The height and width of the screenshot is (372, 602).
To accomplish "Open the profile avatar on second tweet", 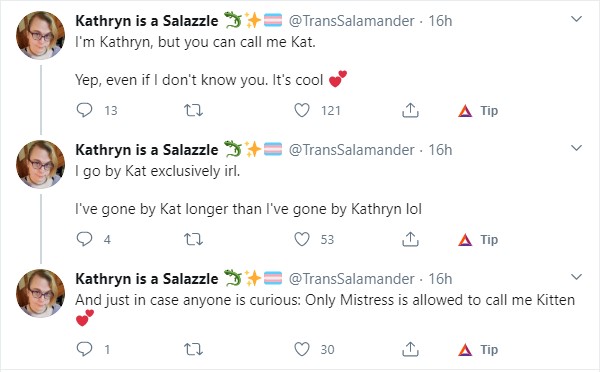I will pyautogui.click(x=40, y=164).
